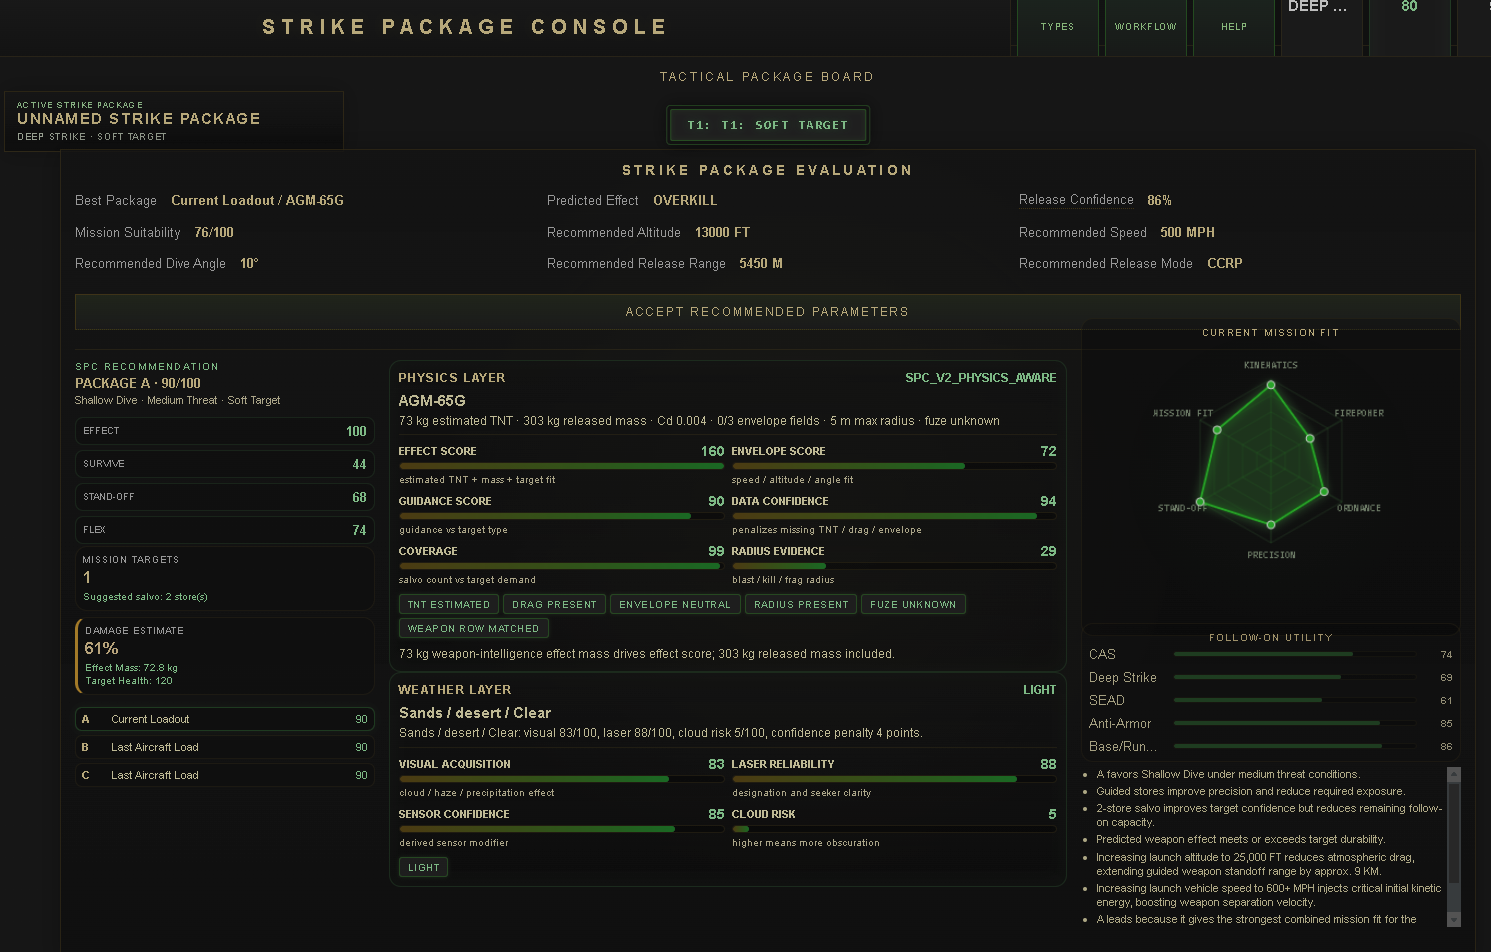1491x952 pixels.
Task: Click the SEAD follow-on utility bar
Action: pyautogui.click(x=1295, y=700)
